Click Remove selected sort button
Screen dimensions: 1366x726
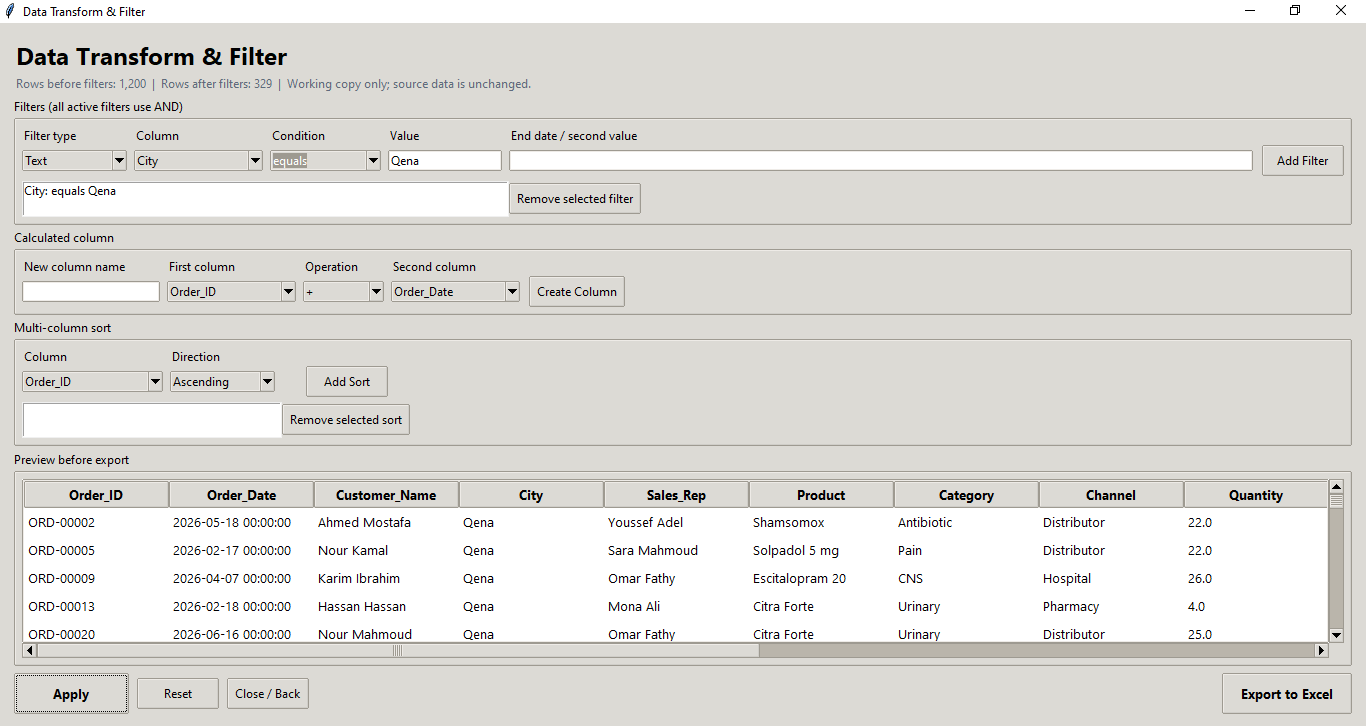[346, 420]
